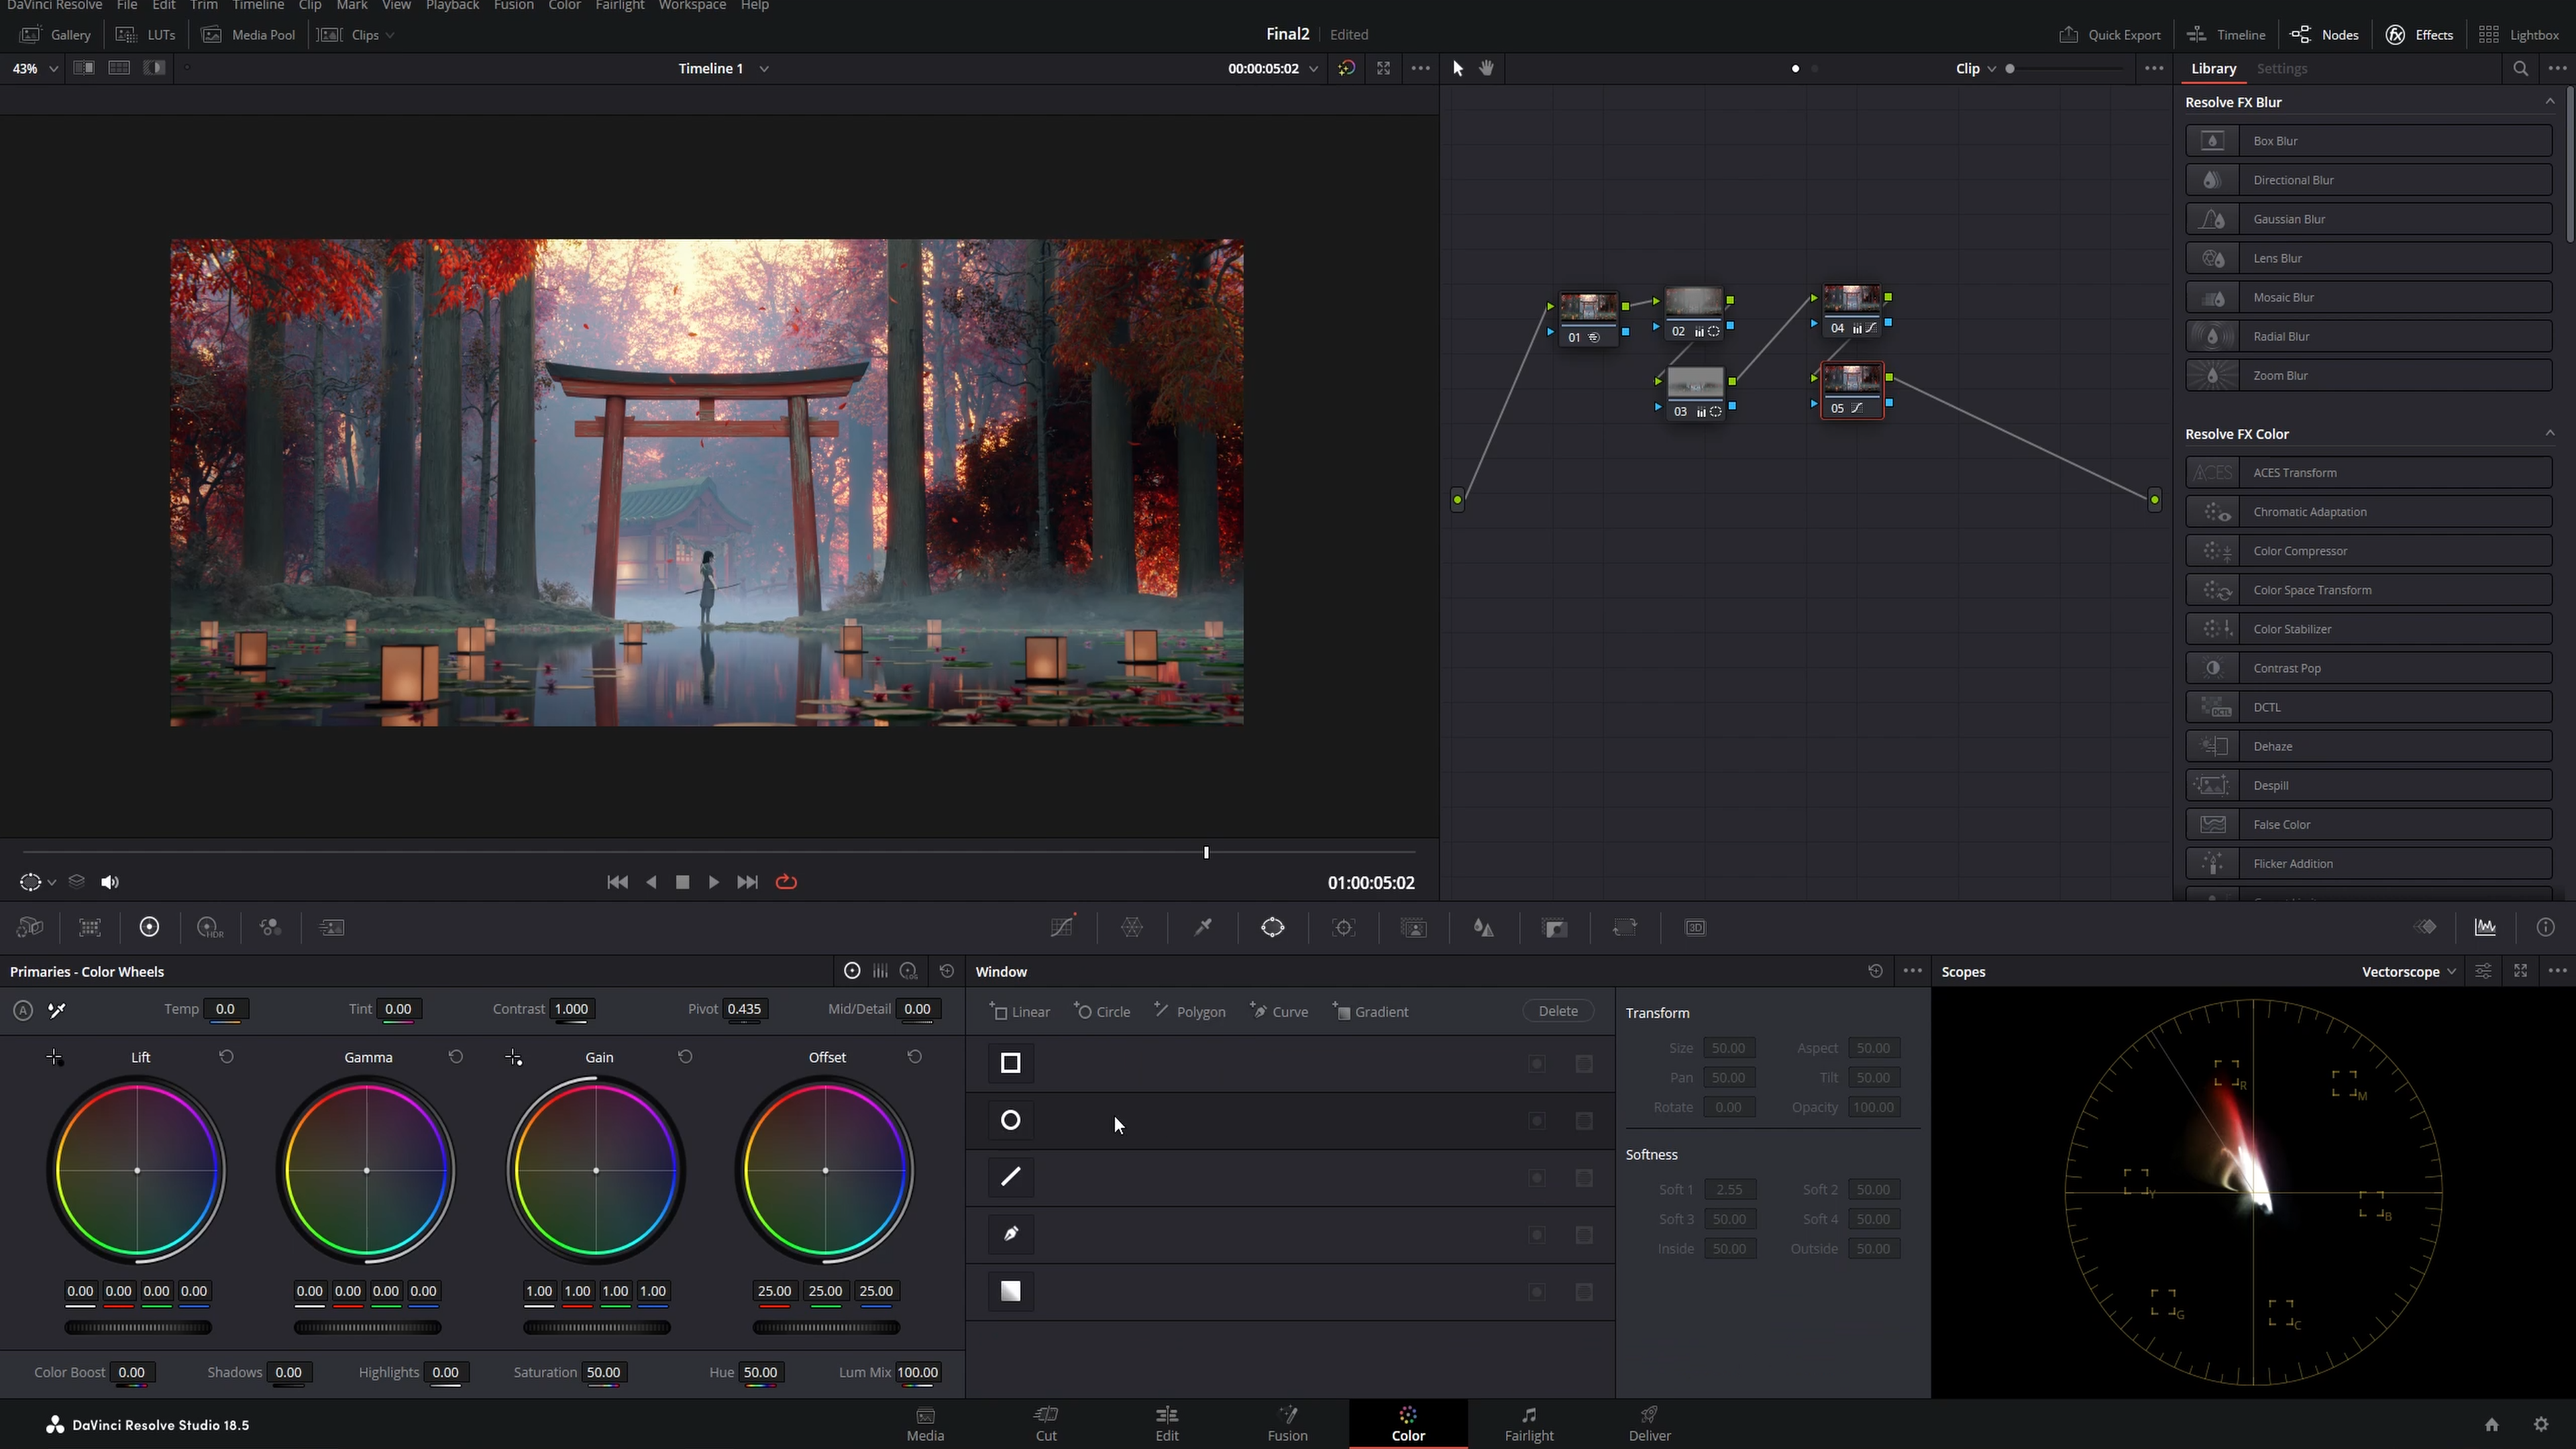This screenshot has height=1449, width=2576.
Task: Switch to the Fusion page
Action: point(1287,1423)
